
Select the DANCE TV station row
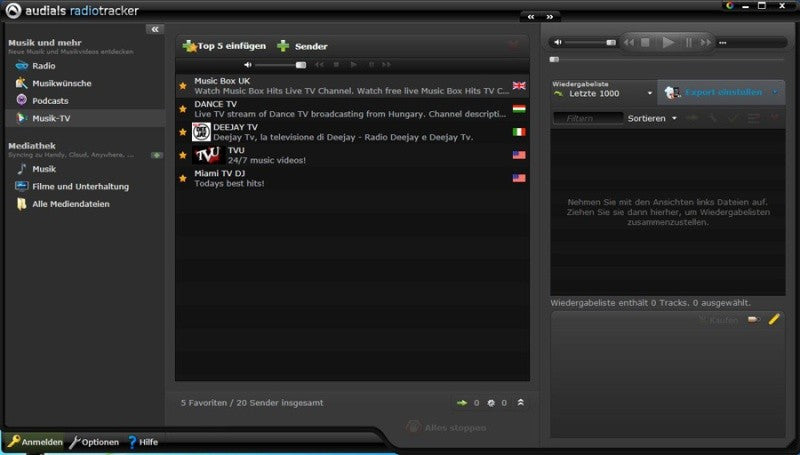point(352,109)
